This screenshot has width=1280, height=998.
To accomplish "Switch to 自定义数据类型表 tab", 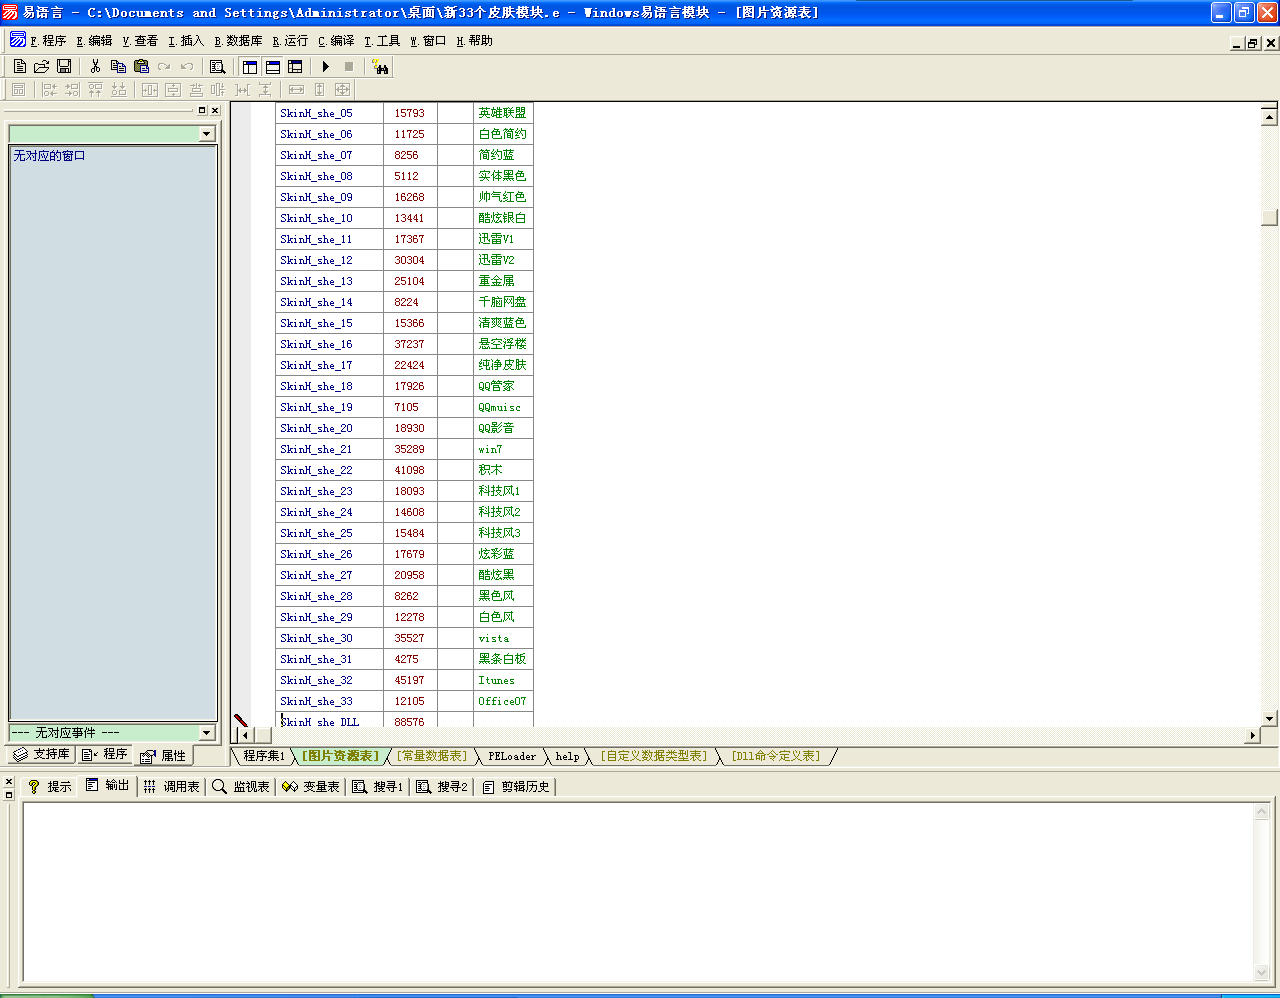I will [x=654, y=756].
